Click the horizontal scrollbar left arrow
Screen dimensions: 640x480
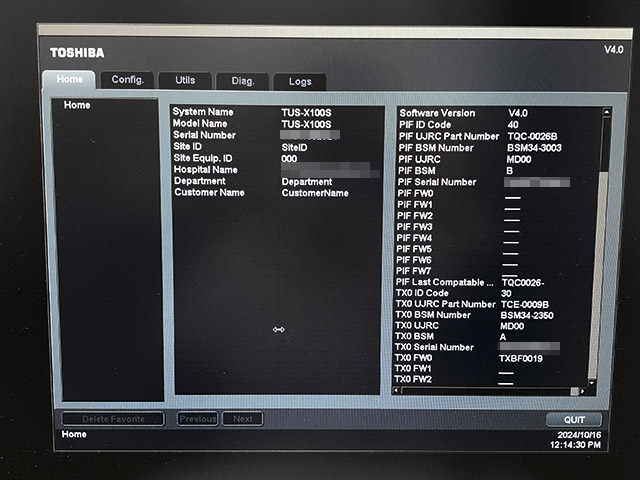click(x=396, y=391)
